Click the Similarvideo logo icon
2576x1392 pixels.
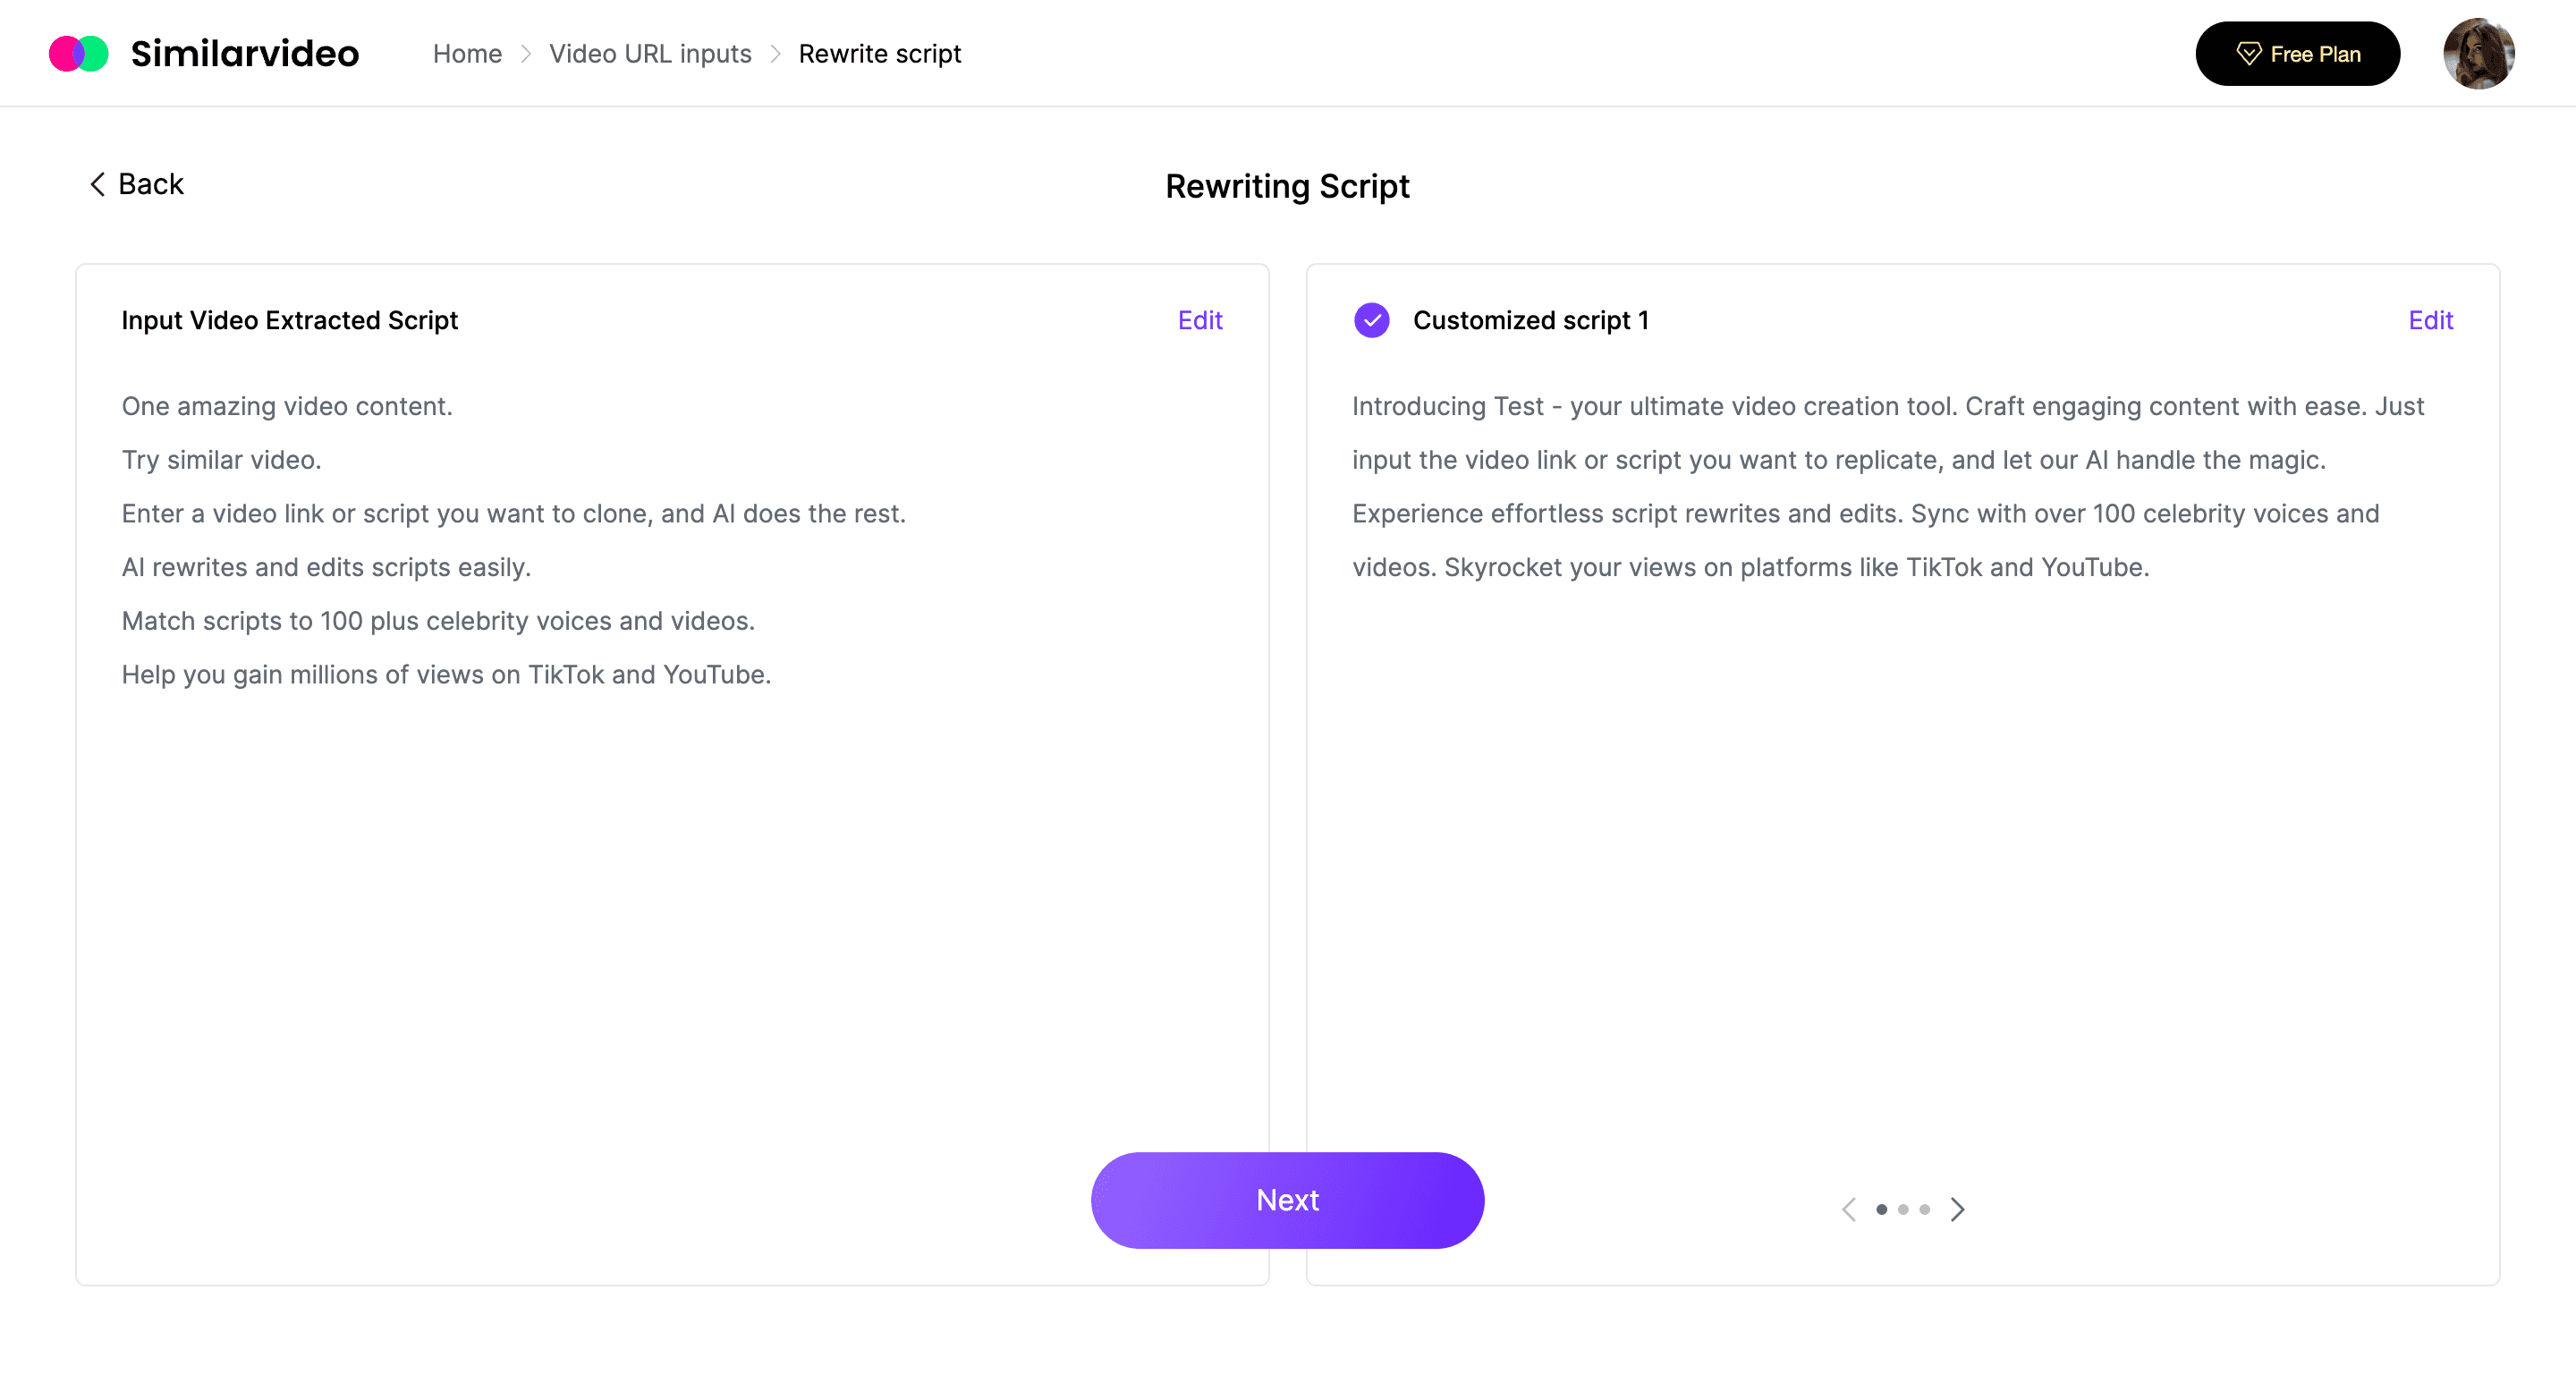point(79,54)
